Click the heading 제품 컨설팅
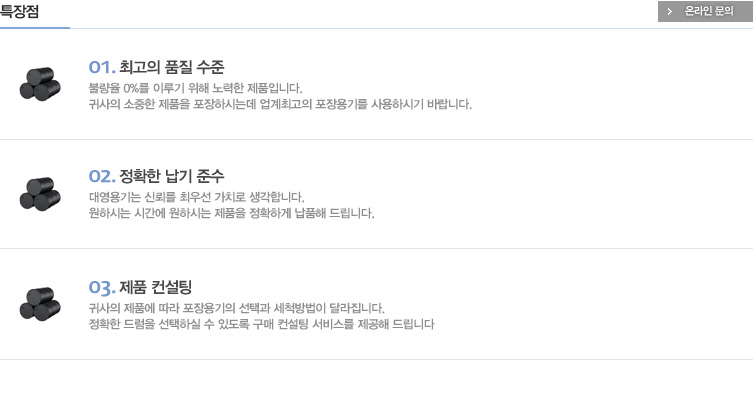 156,287
